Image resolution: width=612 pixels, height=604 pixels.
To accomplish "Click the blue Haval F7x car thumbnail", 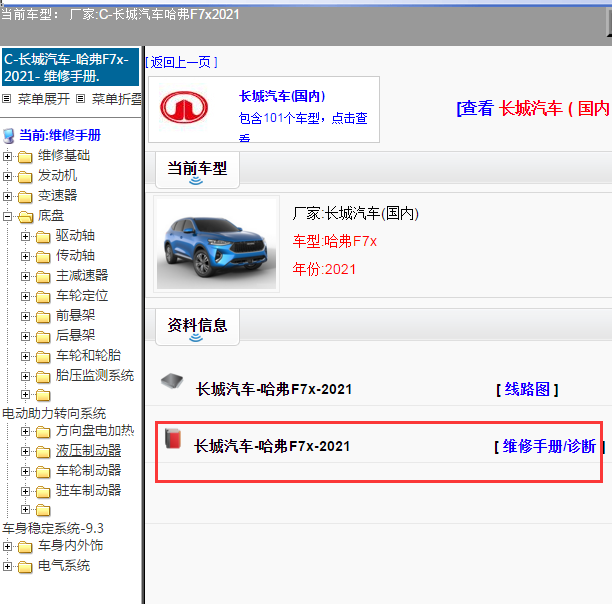I will (x=216, y=244).
